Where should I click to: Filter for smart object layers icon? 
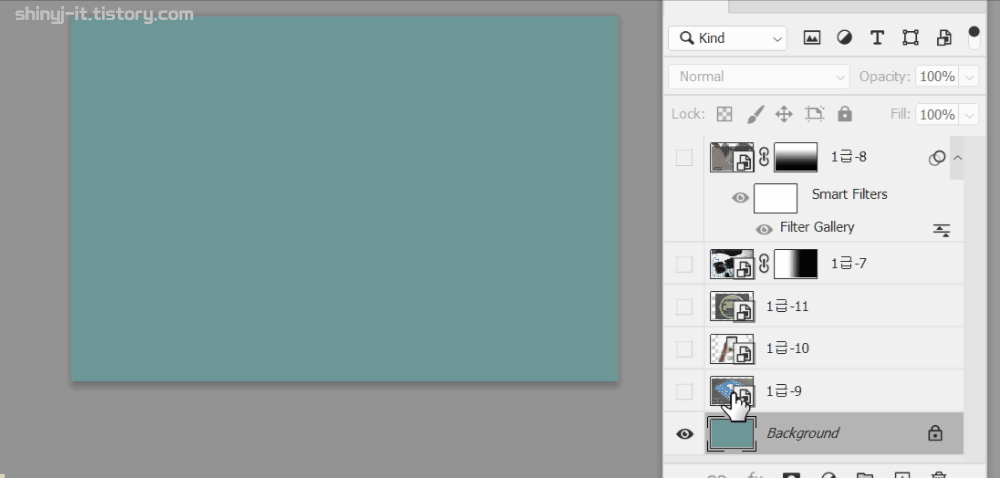pyautogui.click(x=943, y=38)
